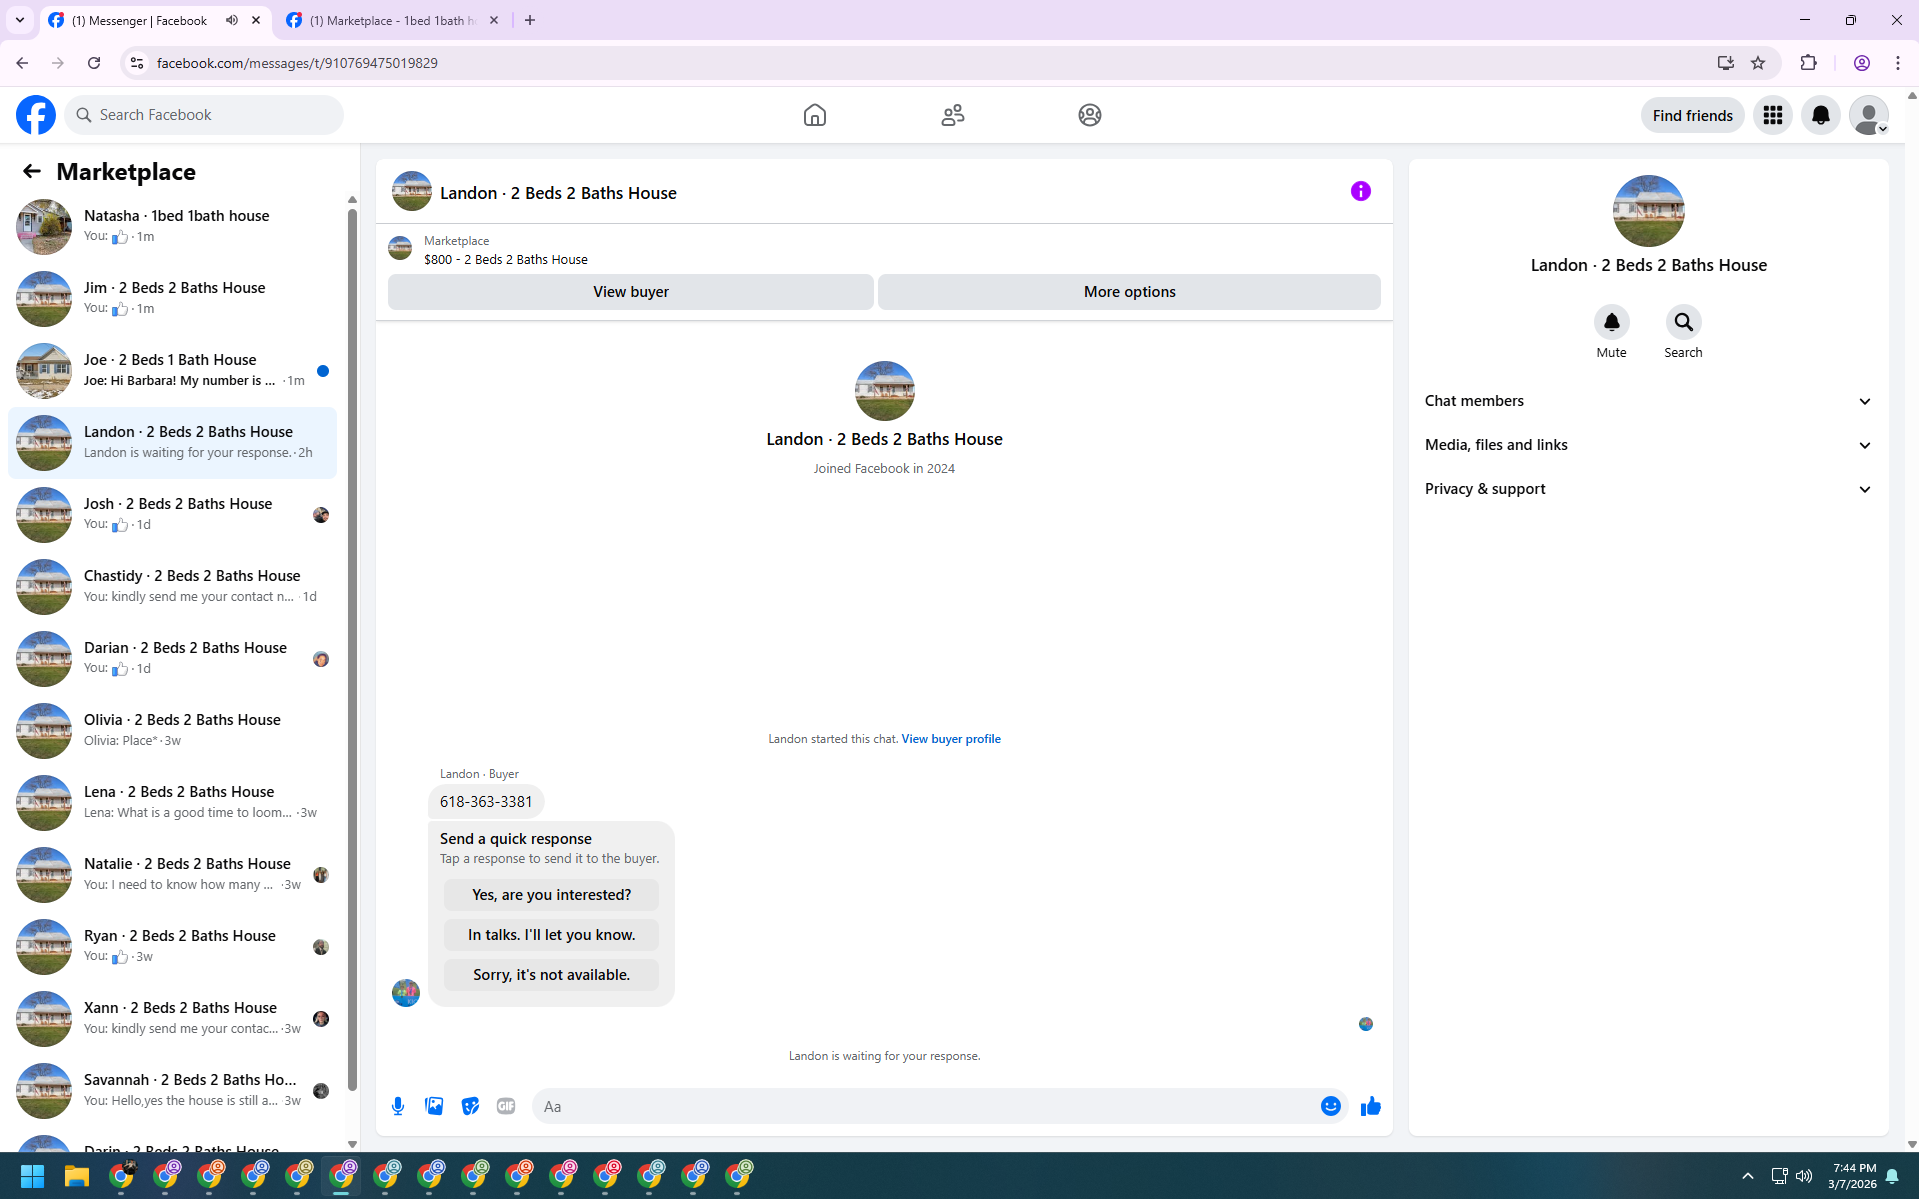Click the message input box
This screenshot has width=1919, height=1199.
tap(925, 1106)
